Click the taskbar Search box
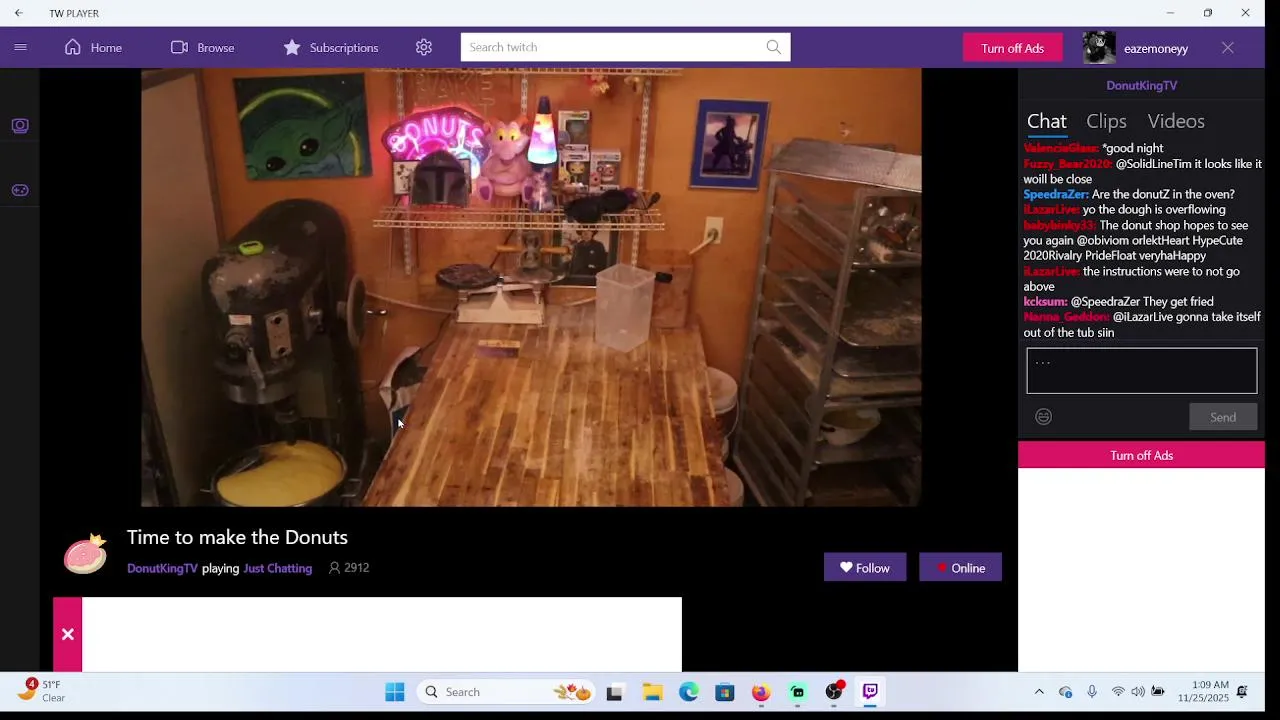Screen dimensions: 1280x720 click(505, 692)
